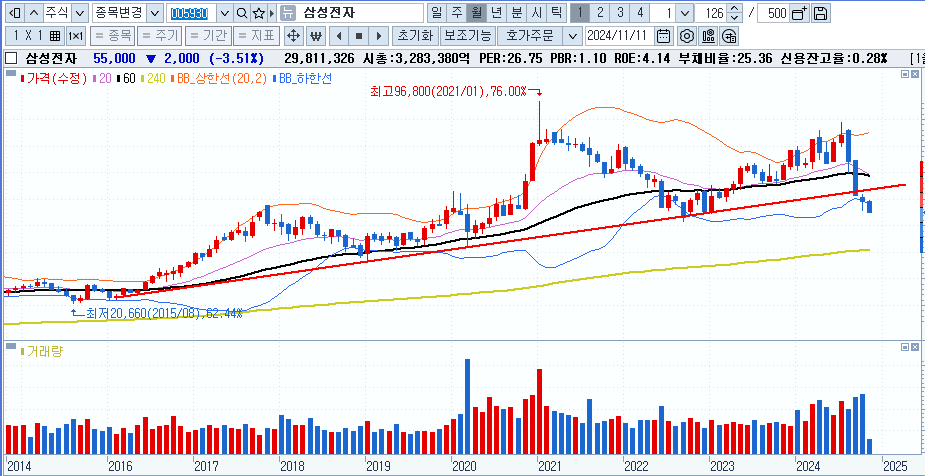
Task: Click the star favorites icon
Action: (x=258, y=13)
